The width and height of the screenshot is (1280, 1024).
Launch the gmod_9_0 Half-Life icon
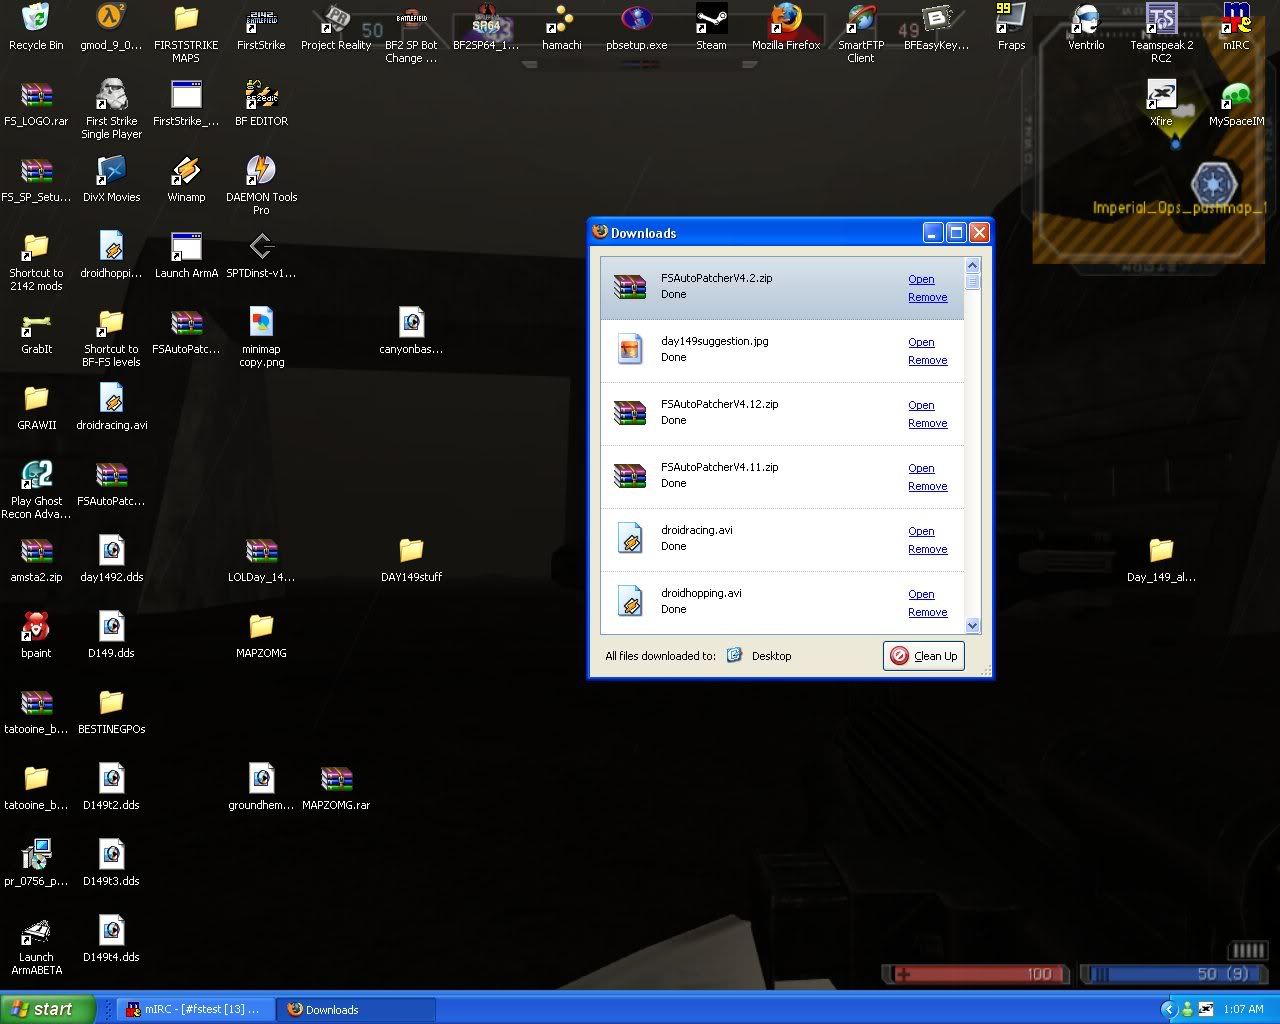click(x=111, y=27)
